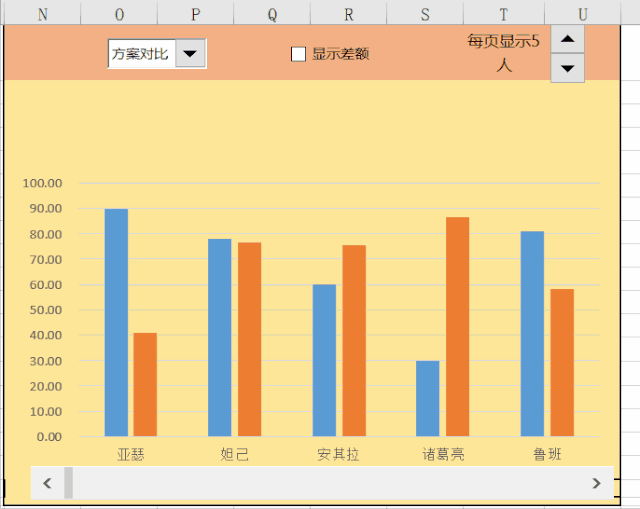Click the orange bar for 妲己
640x509 pixels.
249,339
